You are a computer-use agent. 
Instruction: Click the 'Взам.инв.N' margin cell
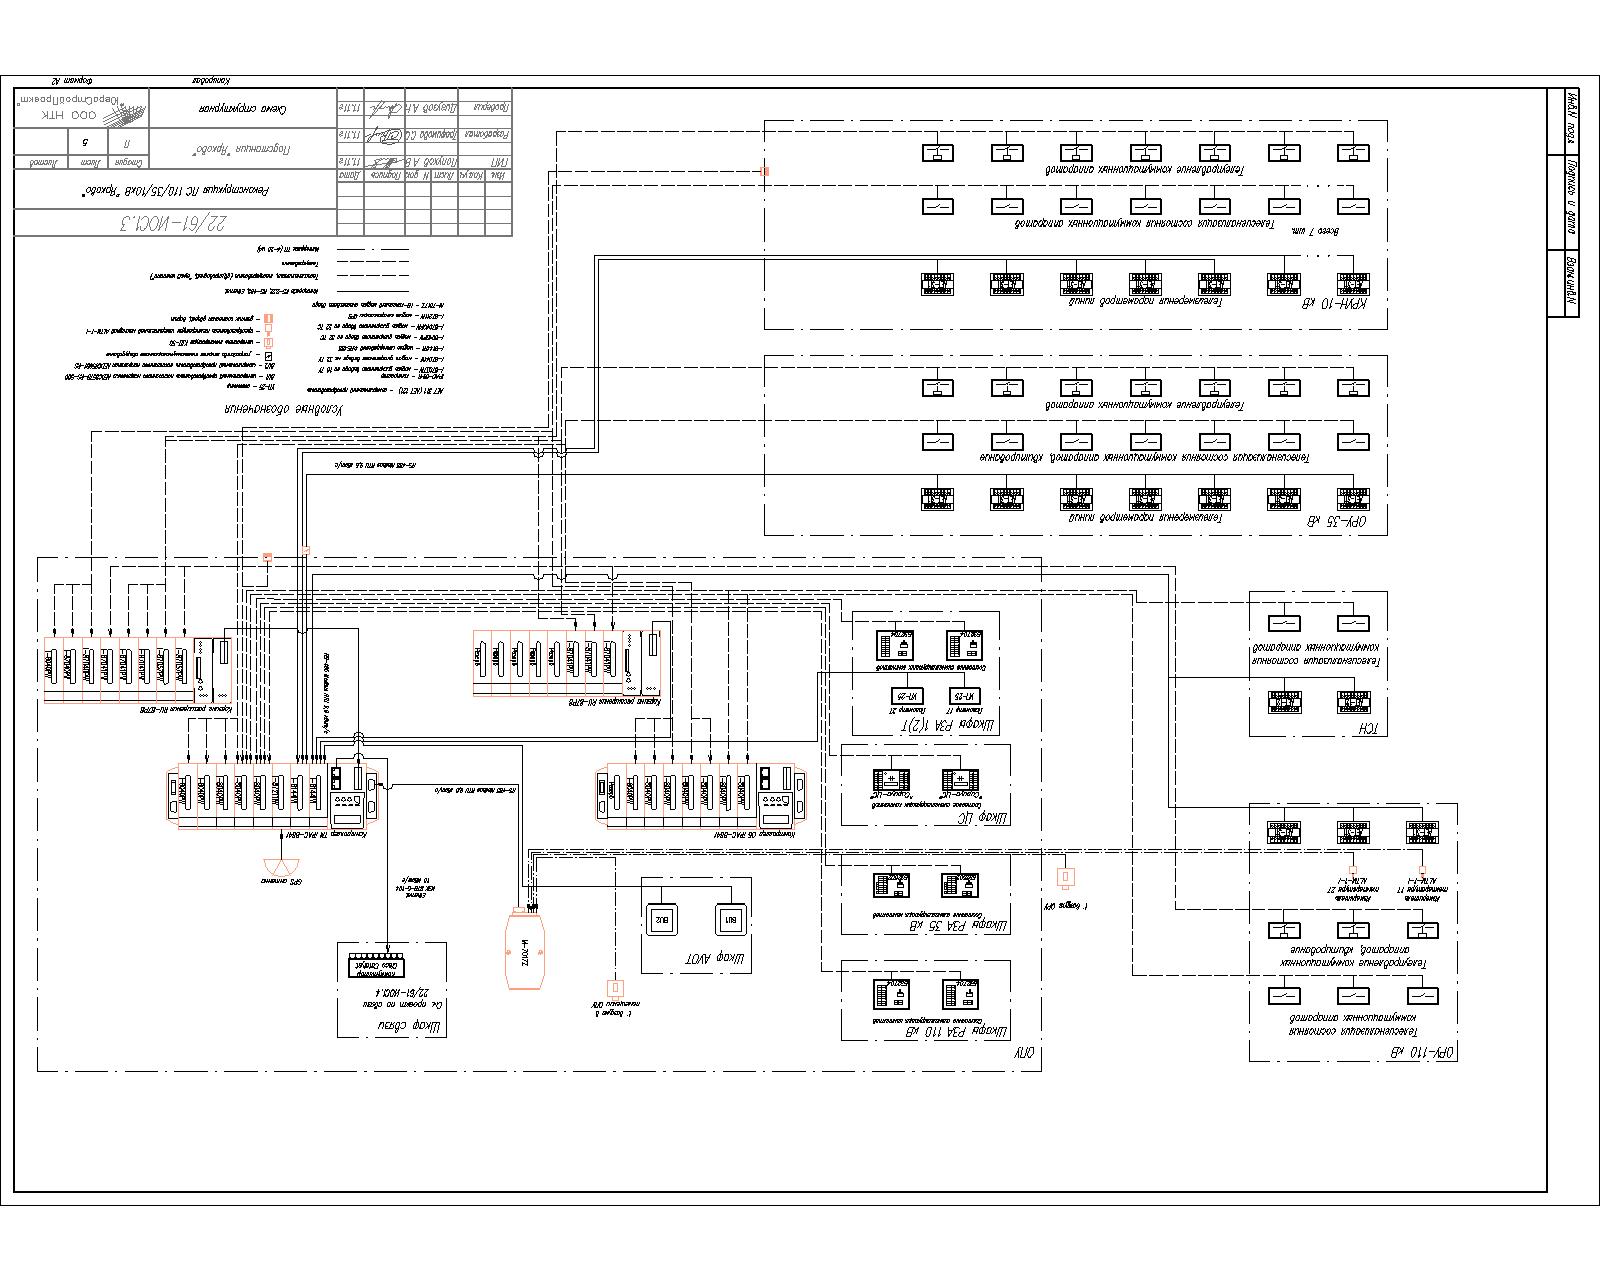click(x=1572, y=284)
